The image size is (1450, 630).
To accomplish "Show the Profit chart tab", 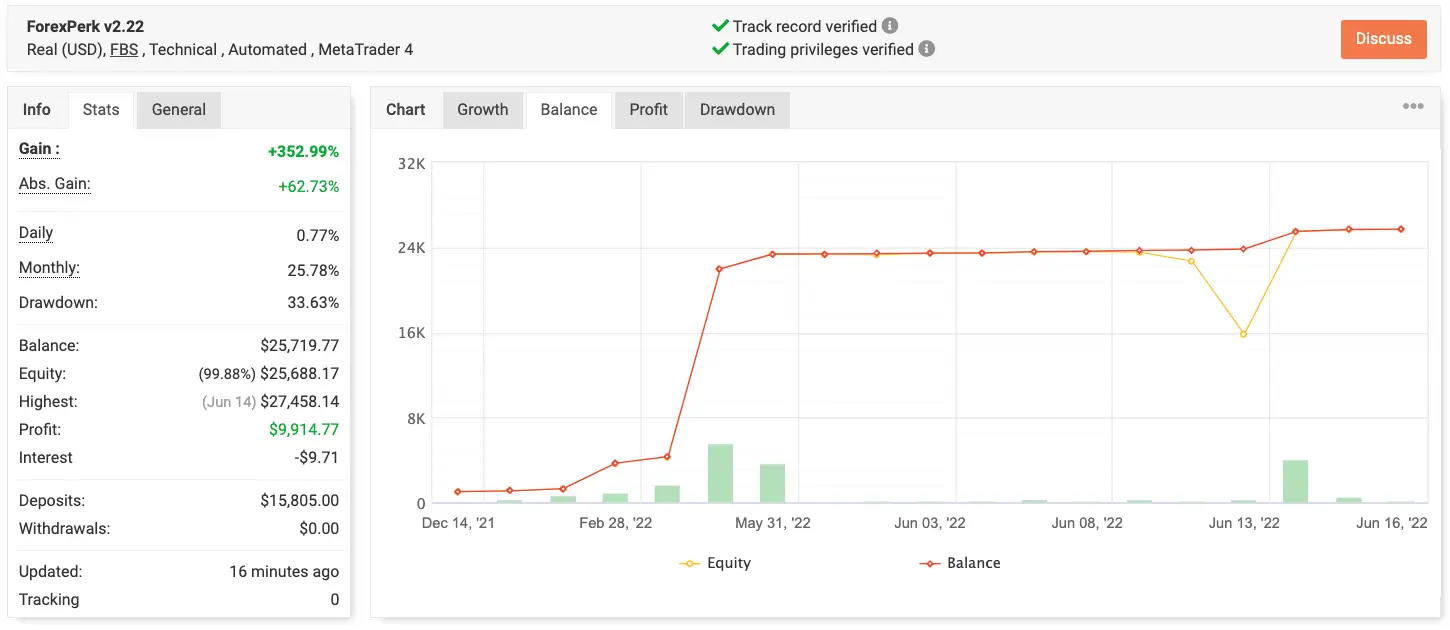I will [648, 110].
